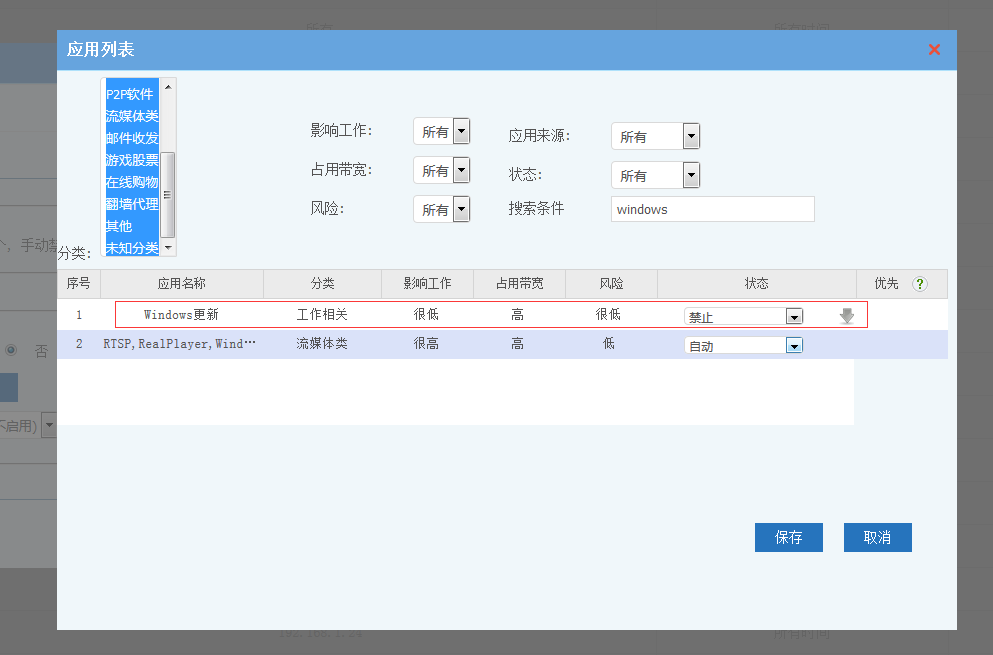Change Windows更新 status from 禁止
This screenshot has width=993, height=655.
(794, 317)
